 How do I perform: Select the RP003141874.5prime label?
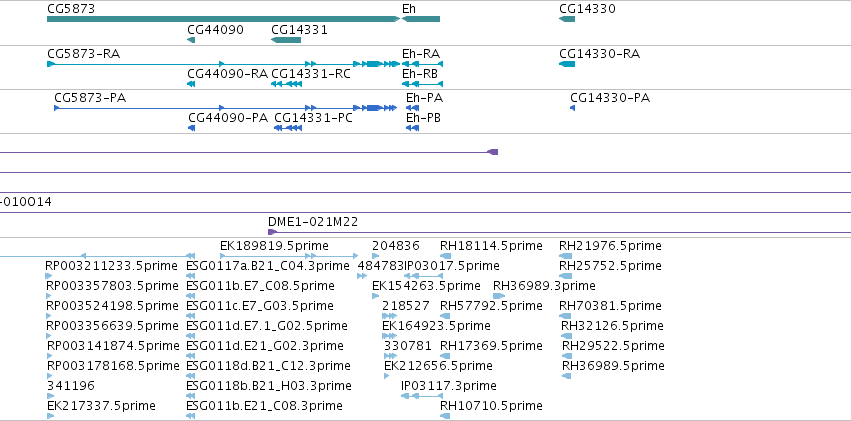click(113, 346)
